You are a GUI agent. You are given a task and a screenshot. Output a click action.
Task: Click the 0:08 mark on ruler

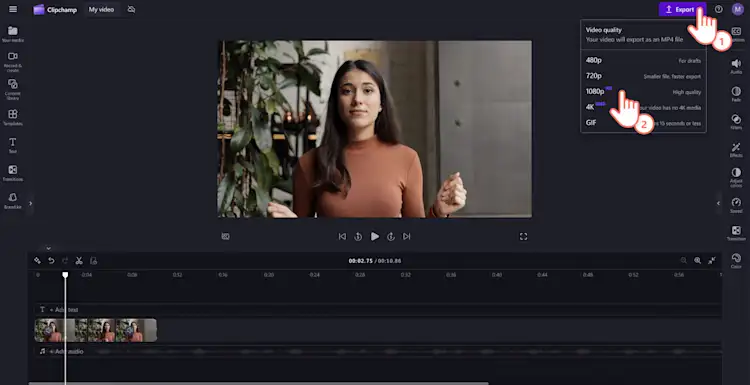pos(132,275)
